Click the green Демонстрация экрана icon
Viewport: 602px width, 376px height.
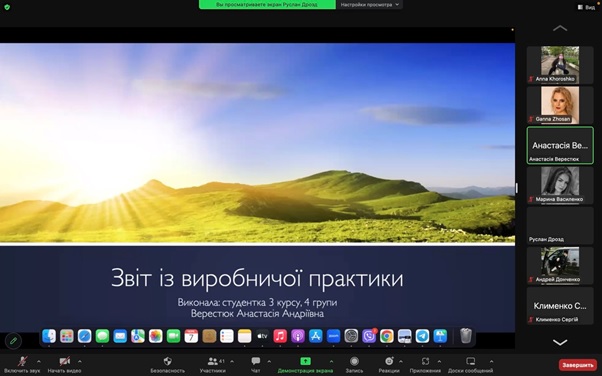click(305, 361)
